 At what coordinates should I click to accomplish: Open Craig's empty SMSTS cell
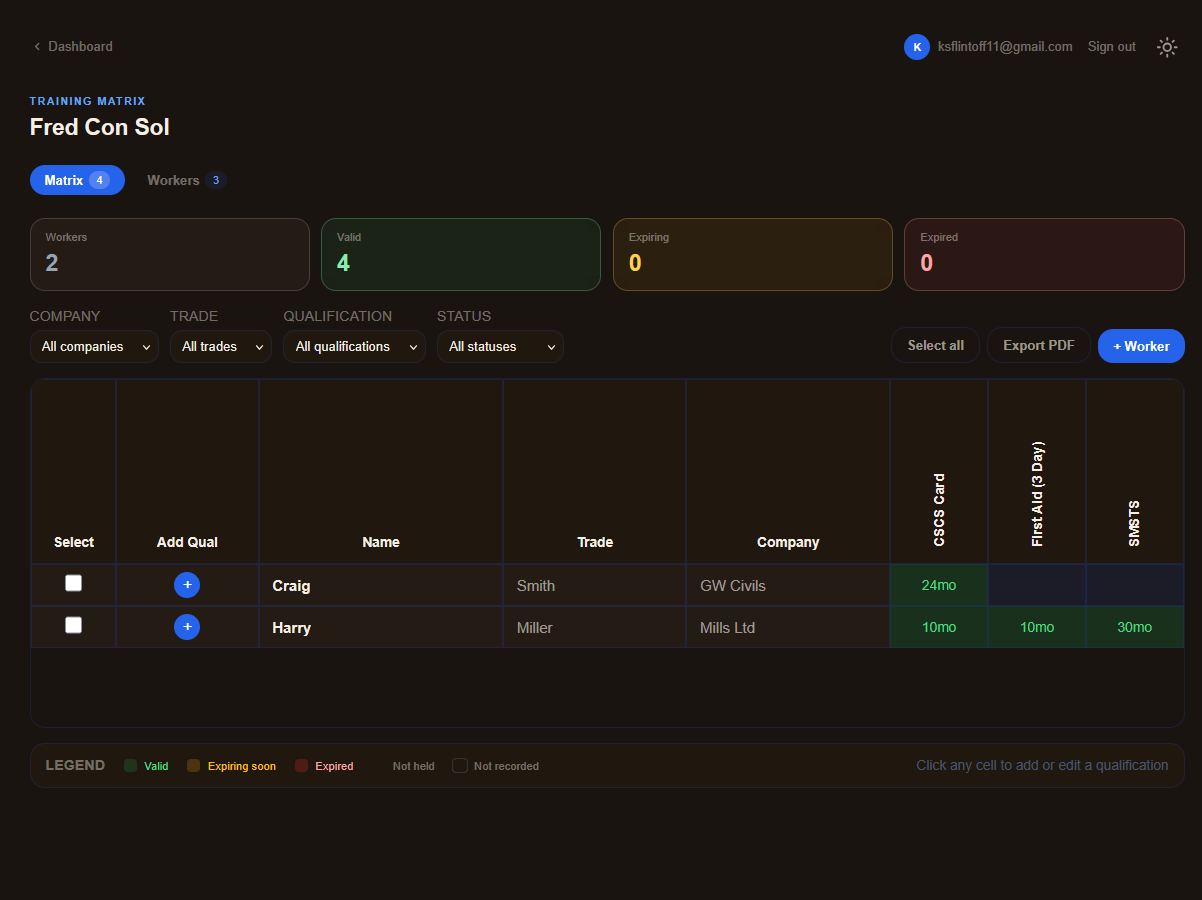(x=1135, y=585)
